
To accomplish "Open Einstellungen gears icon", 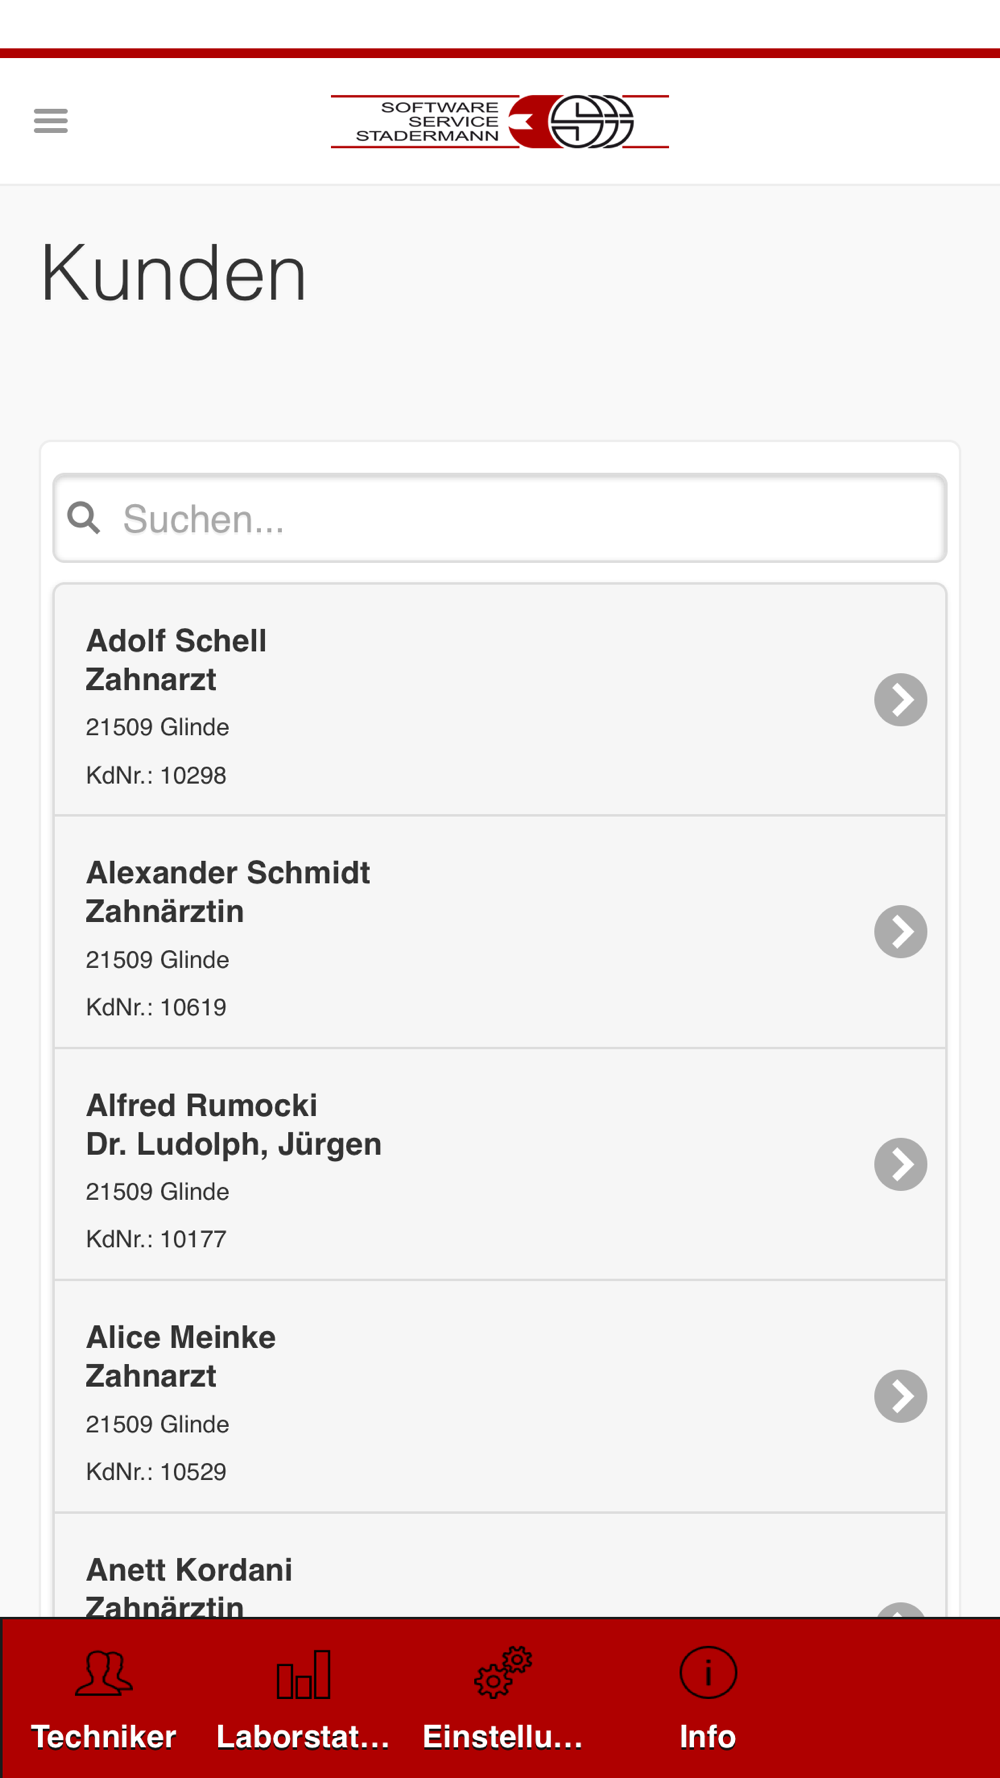I will (x=503, y=1673).
